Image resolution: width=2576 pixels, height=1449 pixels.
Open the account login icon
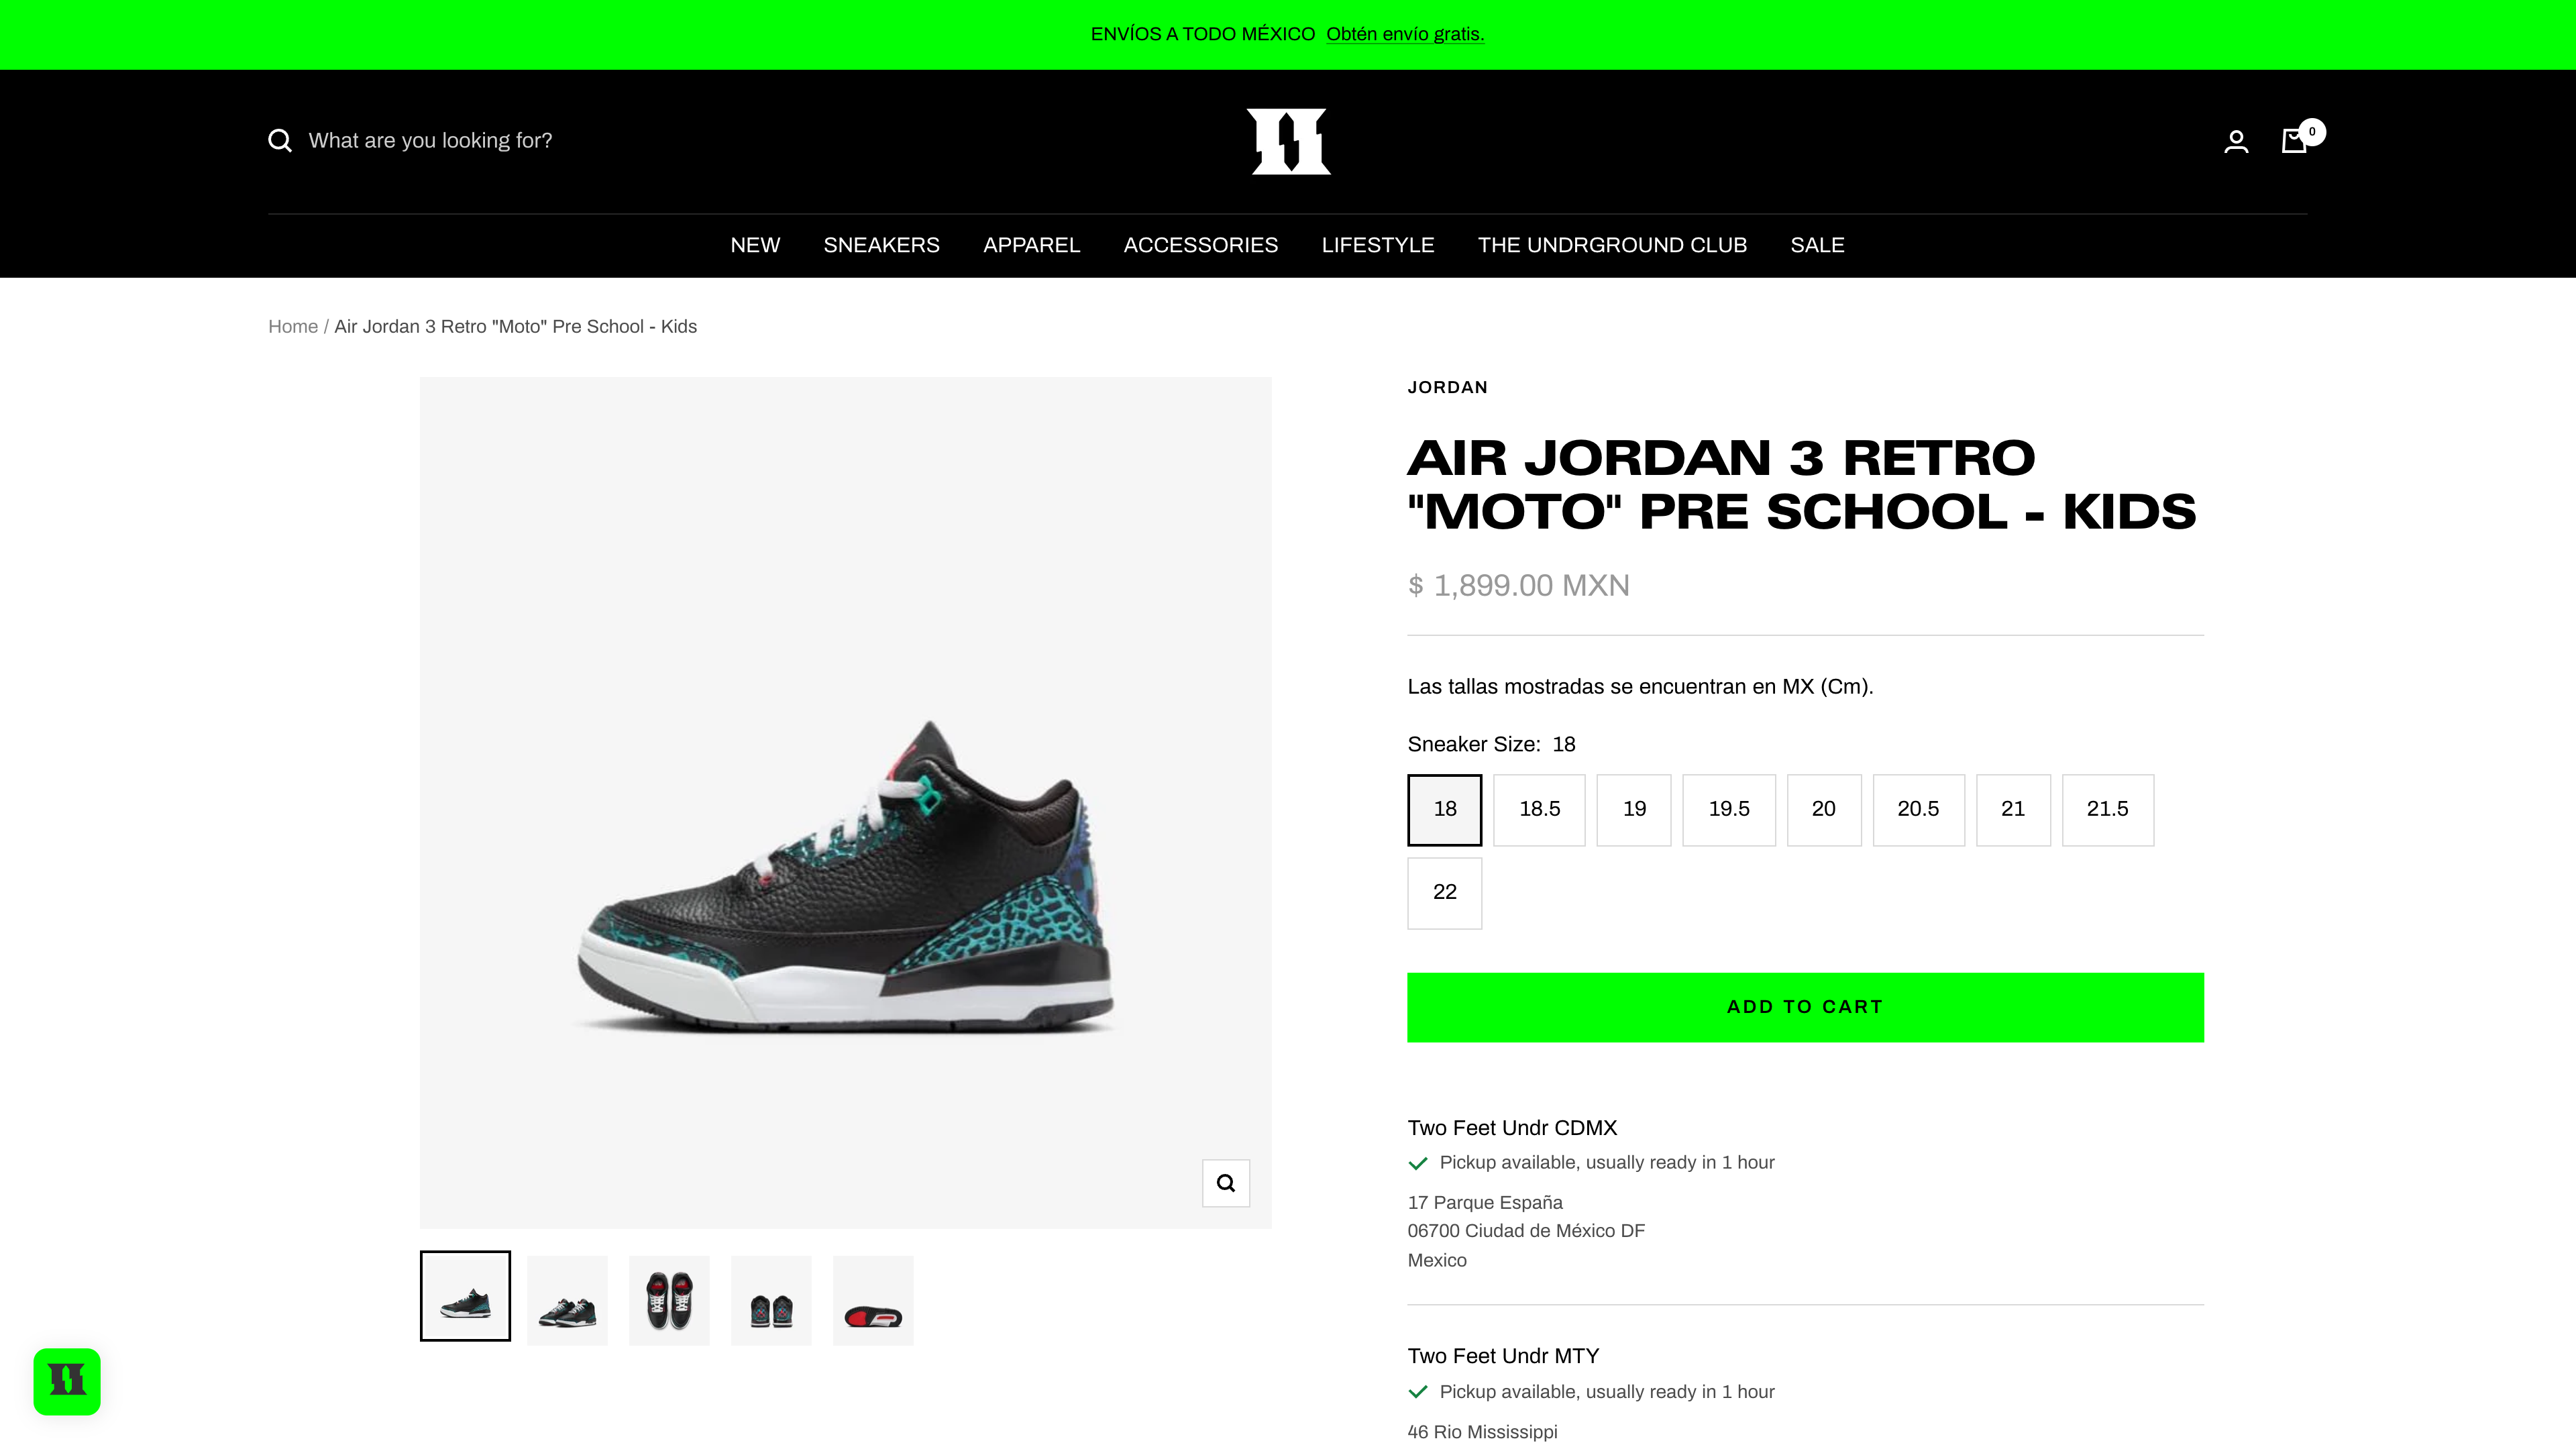tap(2236, 142)
